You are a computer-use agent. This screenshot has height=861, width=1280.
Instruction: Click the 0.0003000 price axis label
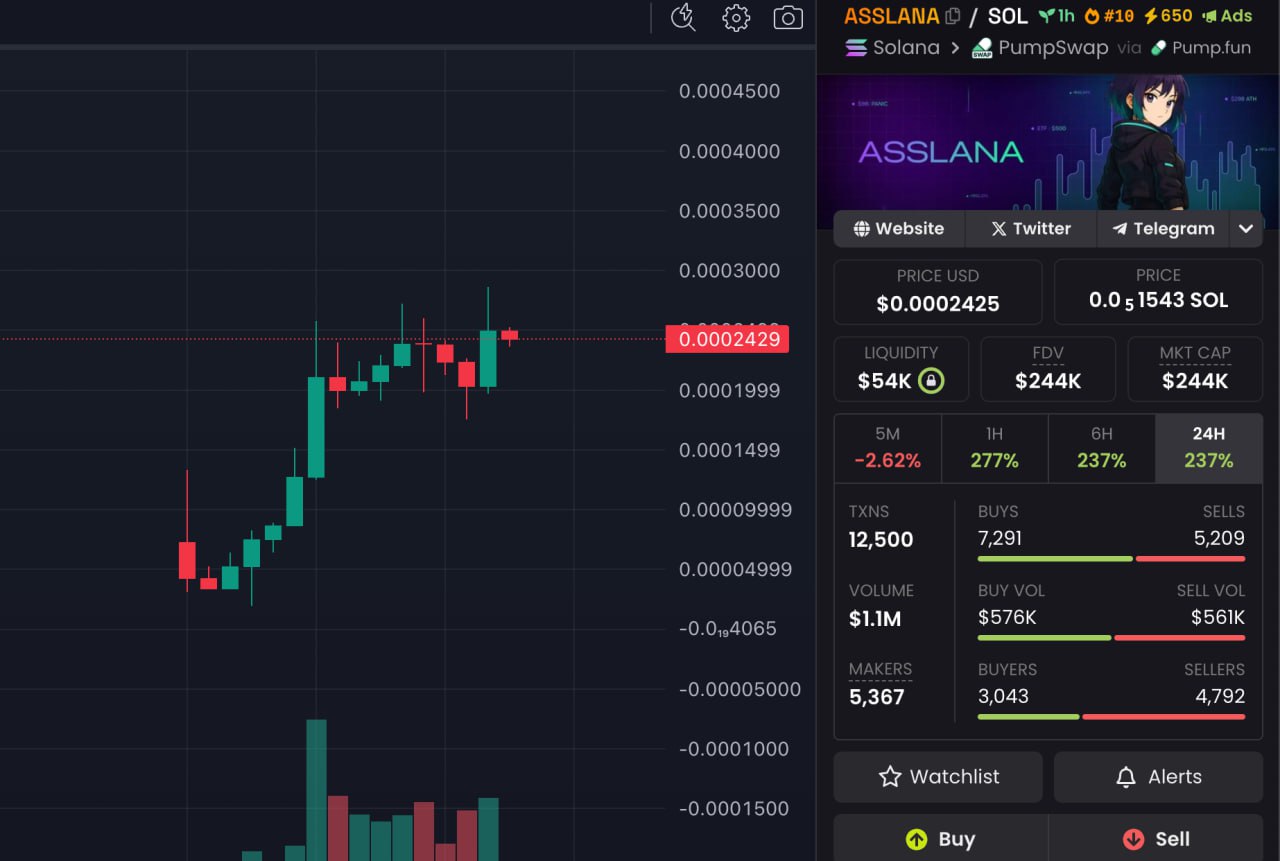[730, 271]
